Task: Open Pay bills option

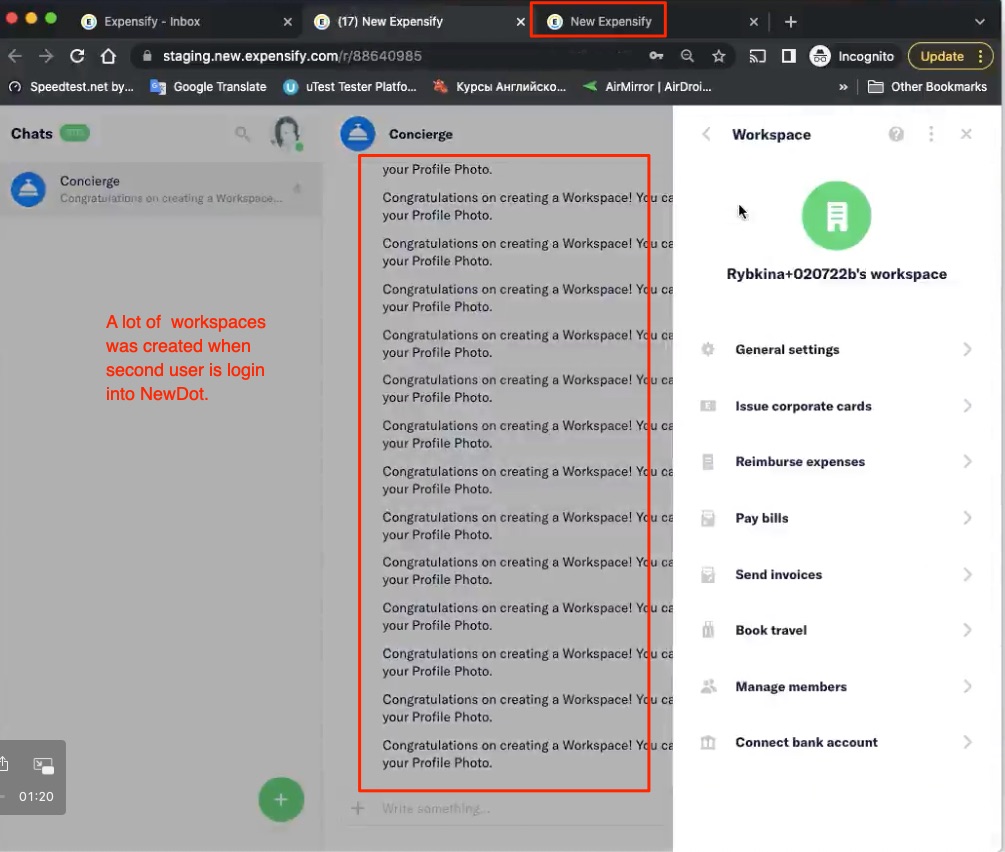Action: click(x=836, y=518)
